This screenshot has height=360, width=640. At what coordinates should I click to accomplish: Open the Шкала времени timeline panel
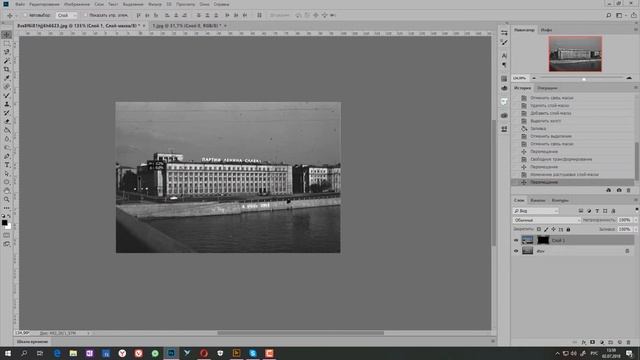click(x=32, y=342)
